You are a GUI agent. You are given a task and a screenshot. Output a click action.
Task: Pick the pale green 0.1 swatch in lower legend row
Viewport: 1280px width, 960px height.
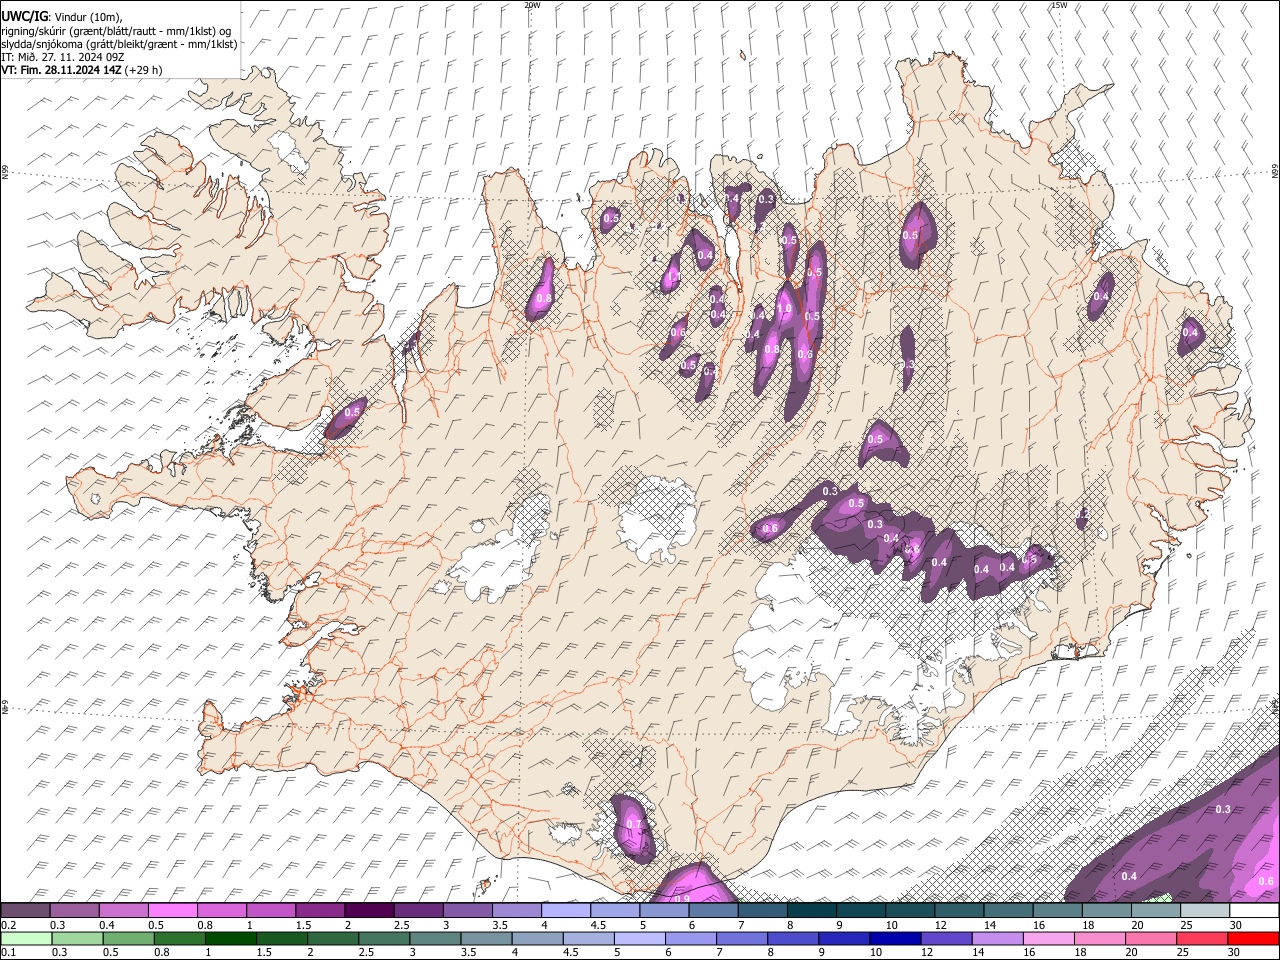tap(26, 938)
